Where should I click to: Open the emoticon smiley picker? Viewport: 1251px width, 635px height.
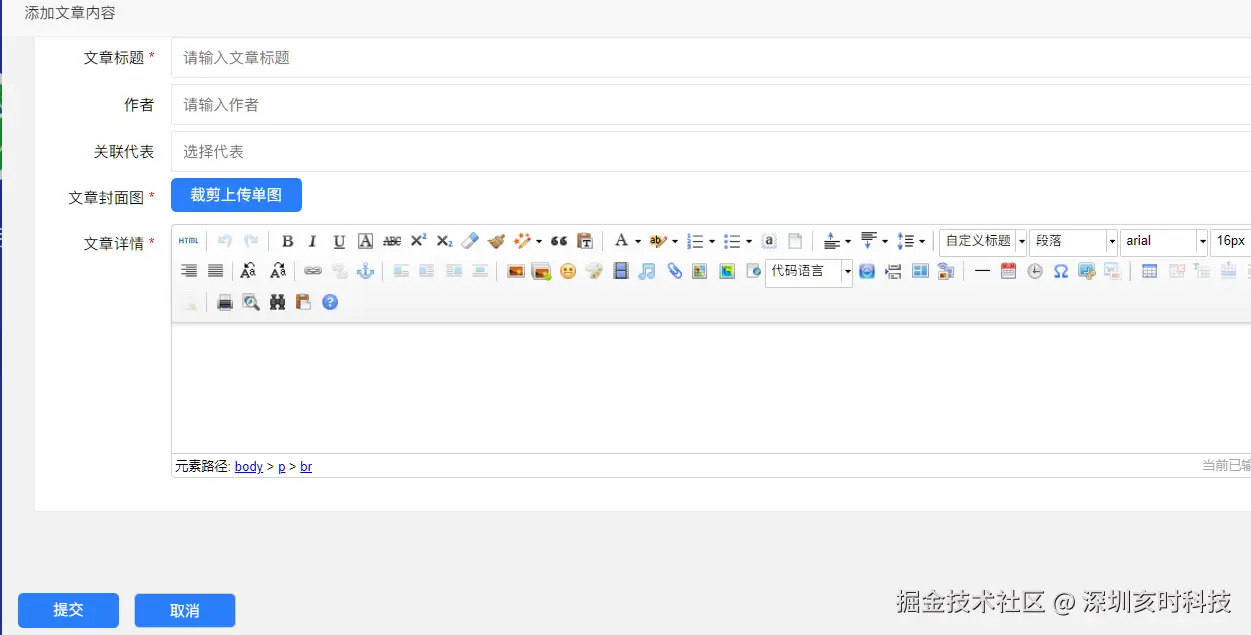pos(568,271)
